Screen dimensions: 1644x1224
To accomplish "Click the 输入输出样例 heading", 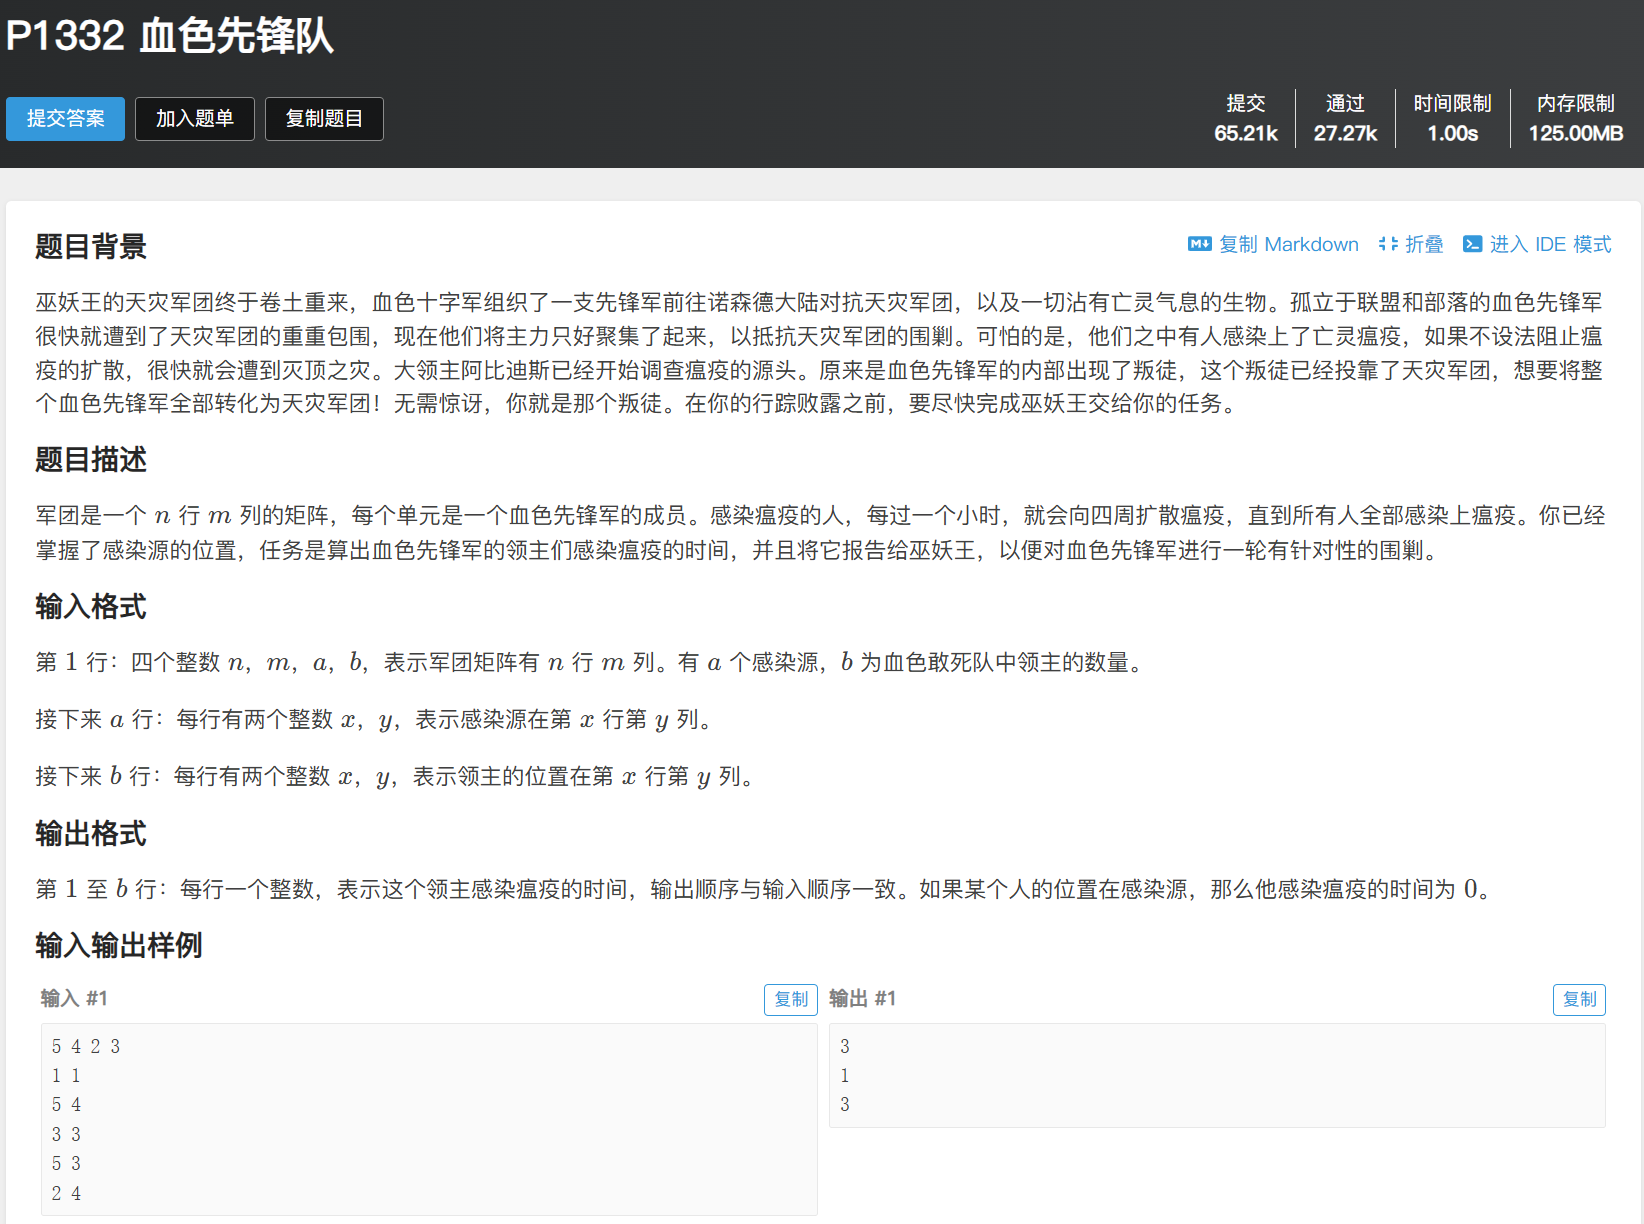I will click(119, 945).
